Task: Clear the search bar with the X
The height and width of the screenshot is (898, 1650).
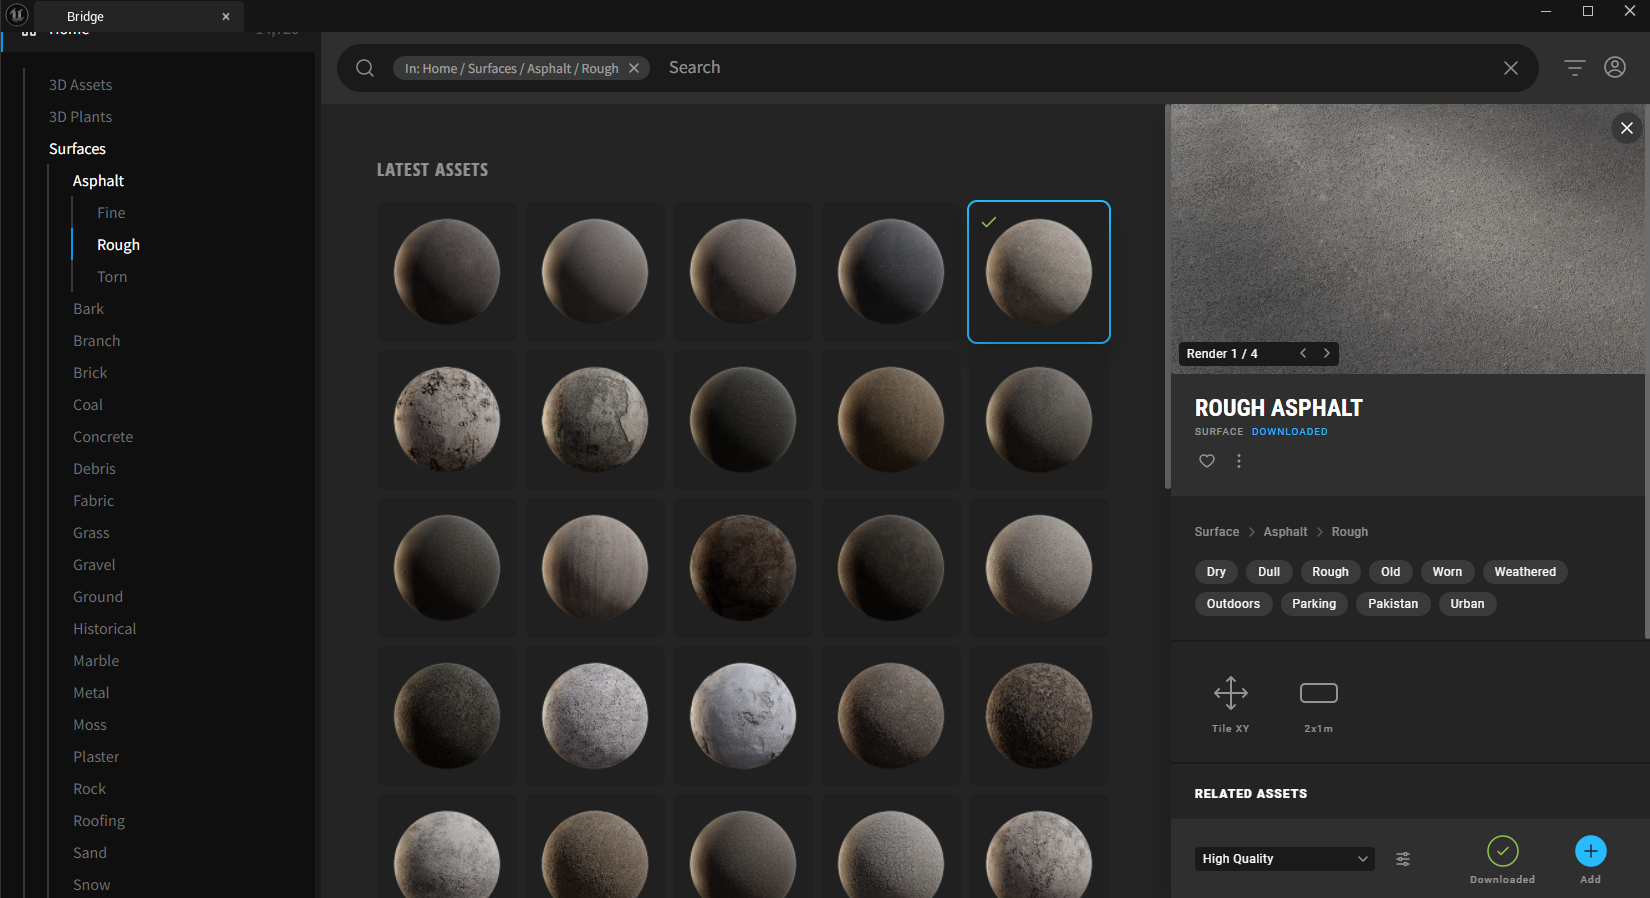Action: click(x=1511, y=68)
